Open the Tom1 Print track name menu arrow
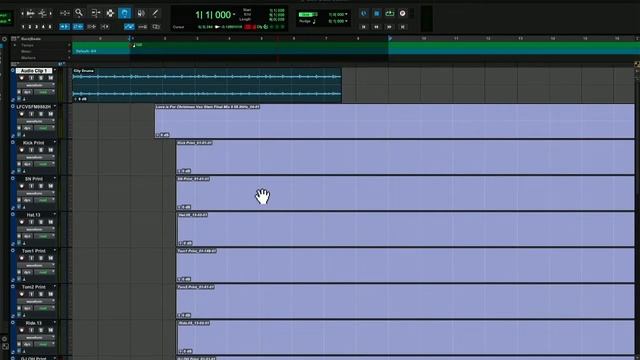Image resolution: width=640 pixels, height=360 pixels. pyautogui.click(x=55, y=250)
